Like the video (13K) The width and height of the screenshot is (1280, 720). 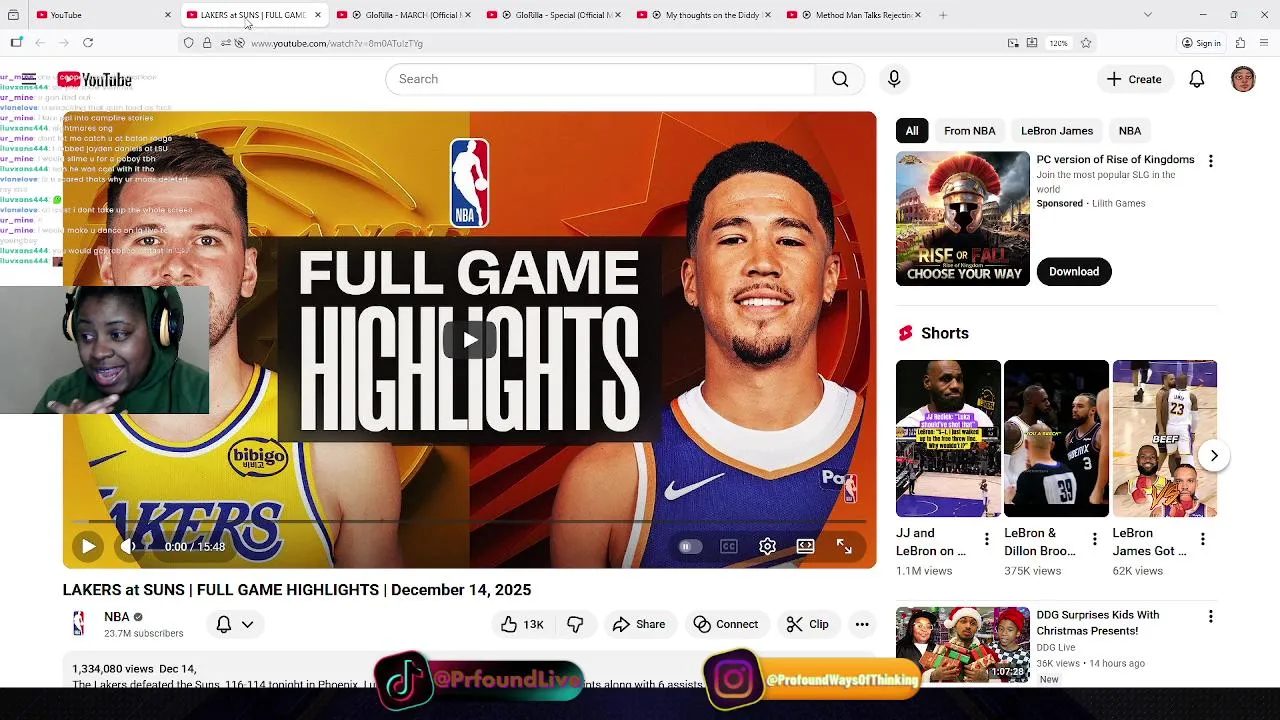point(522,624)
